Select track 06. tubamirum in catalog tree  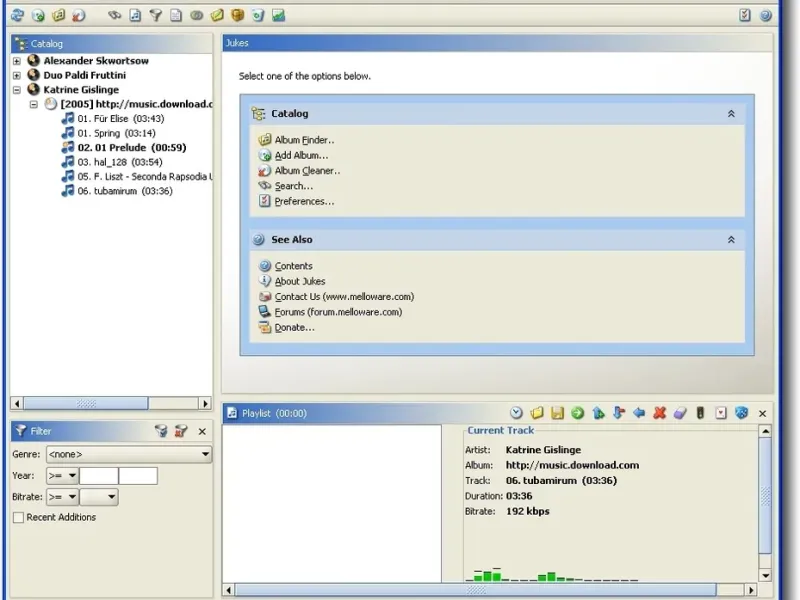[x=125, y=191]
